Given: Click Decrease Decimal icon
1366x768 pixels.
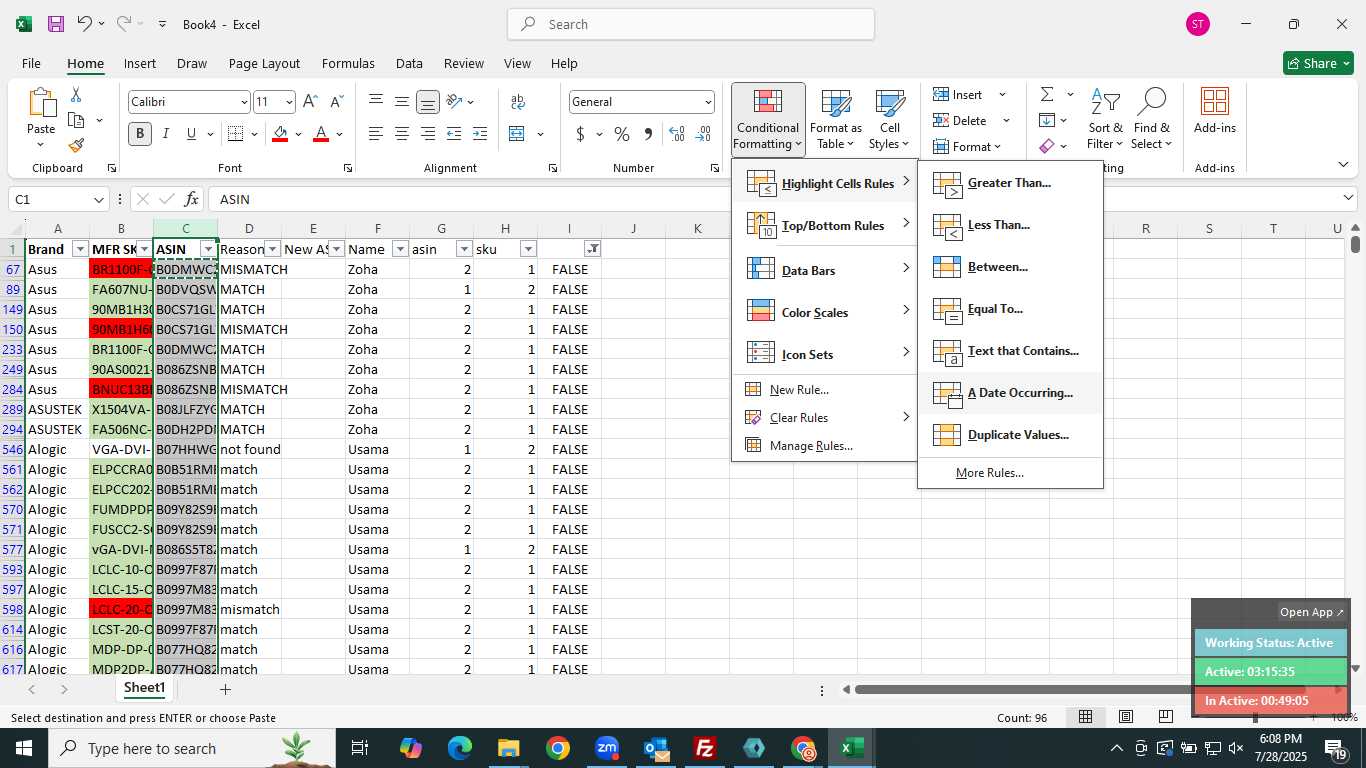Looking at the screenshot, I should coord(703,134).
